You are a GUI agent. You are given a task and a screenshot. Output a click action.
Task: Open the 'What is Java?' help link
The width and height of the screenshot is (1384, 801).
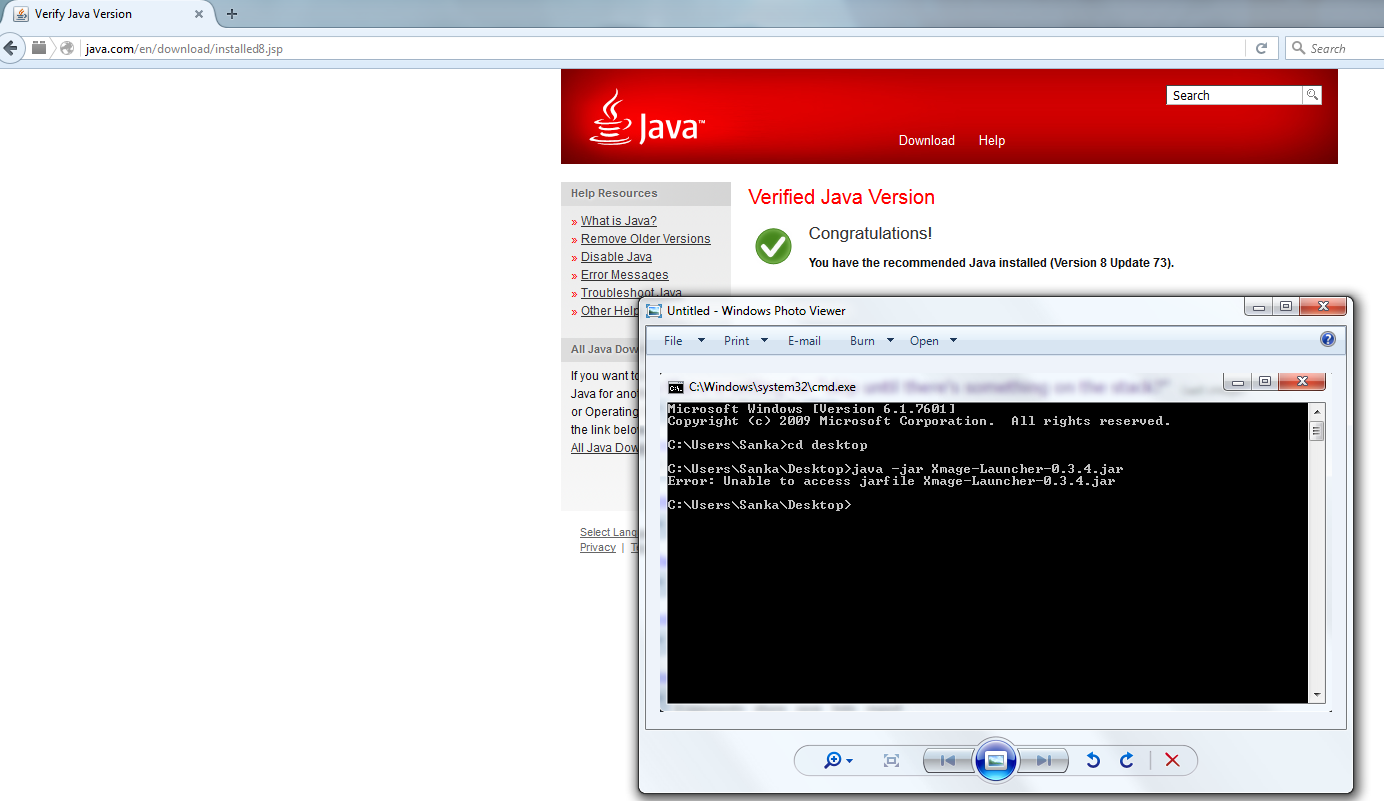(618, 221)
